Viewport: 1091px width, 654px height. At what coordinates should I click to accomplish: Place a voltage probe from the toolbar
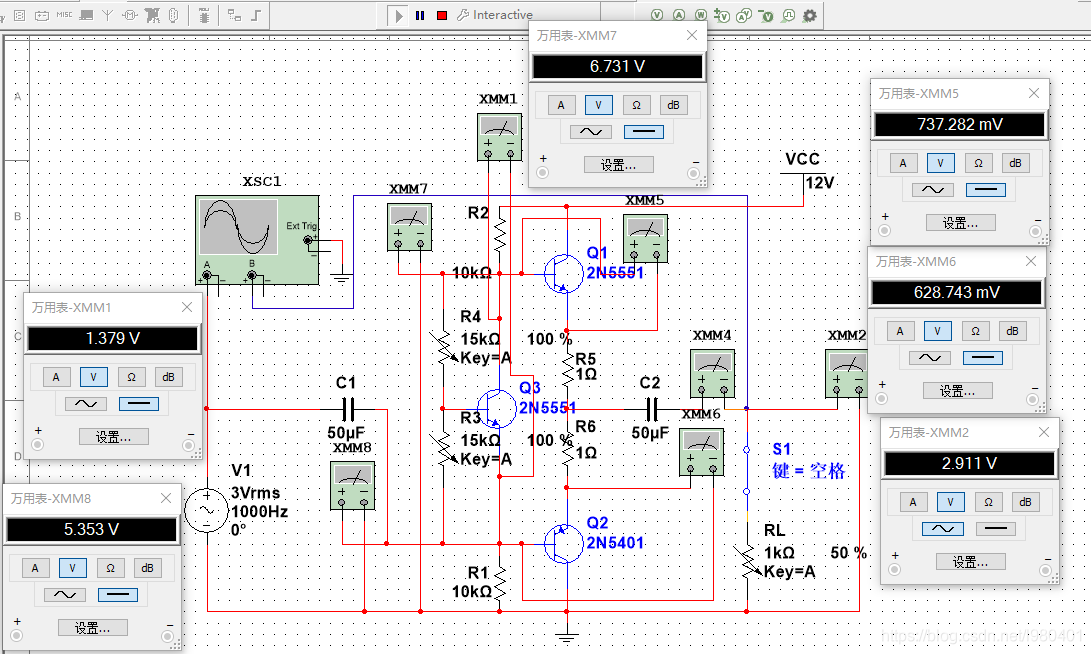tap(657, 15)
